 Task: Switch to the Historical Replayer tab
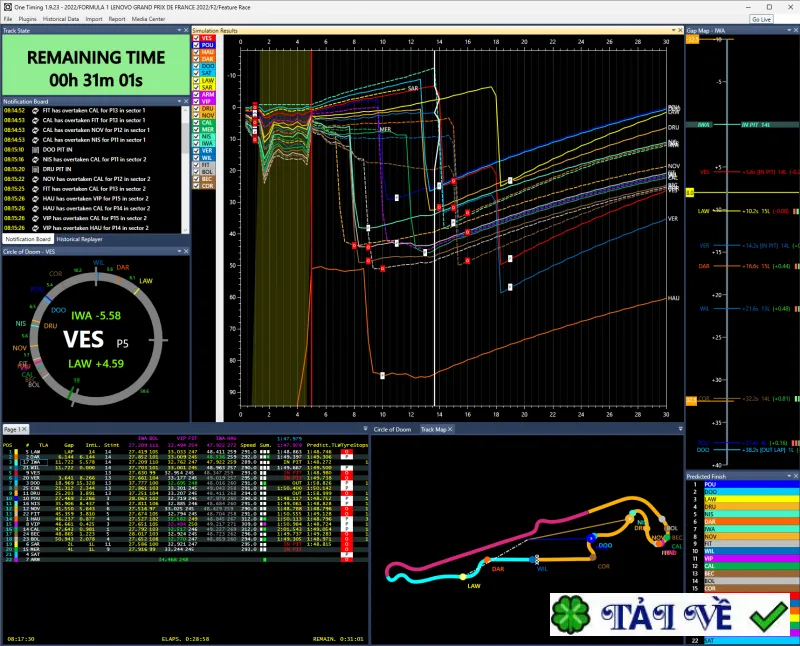[x=79, y=239]
